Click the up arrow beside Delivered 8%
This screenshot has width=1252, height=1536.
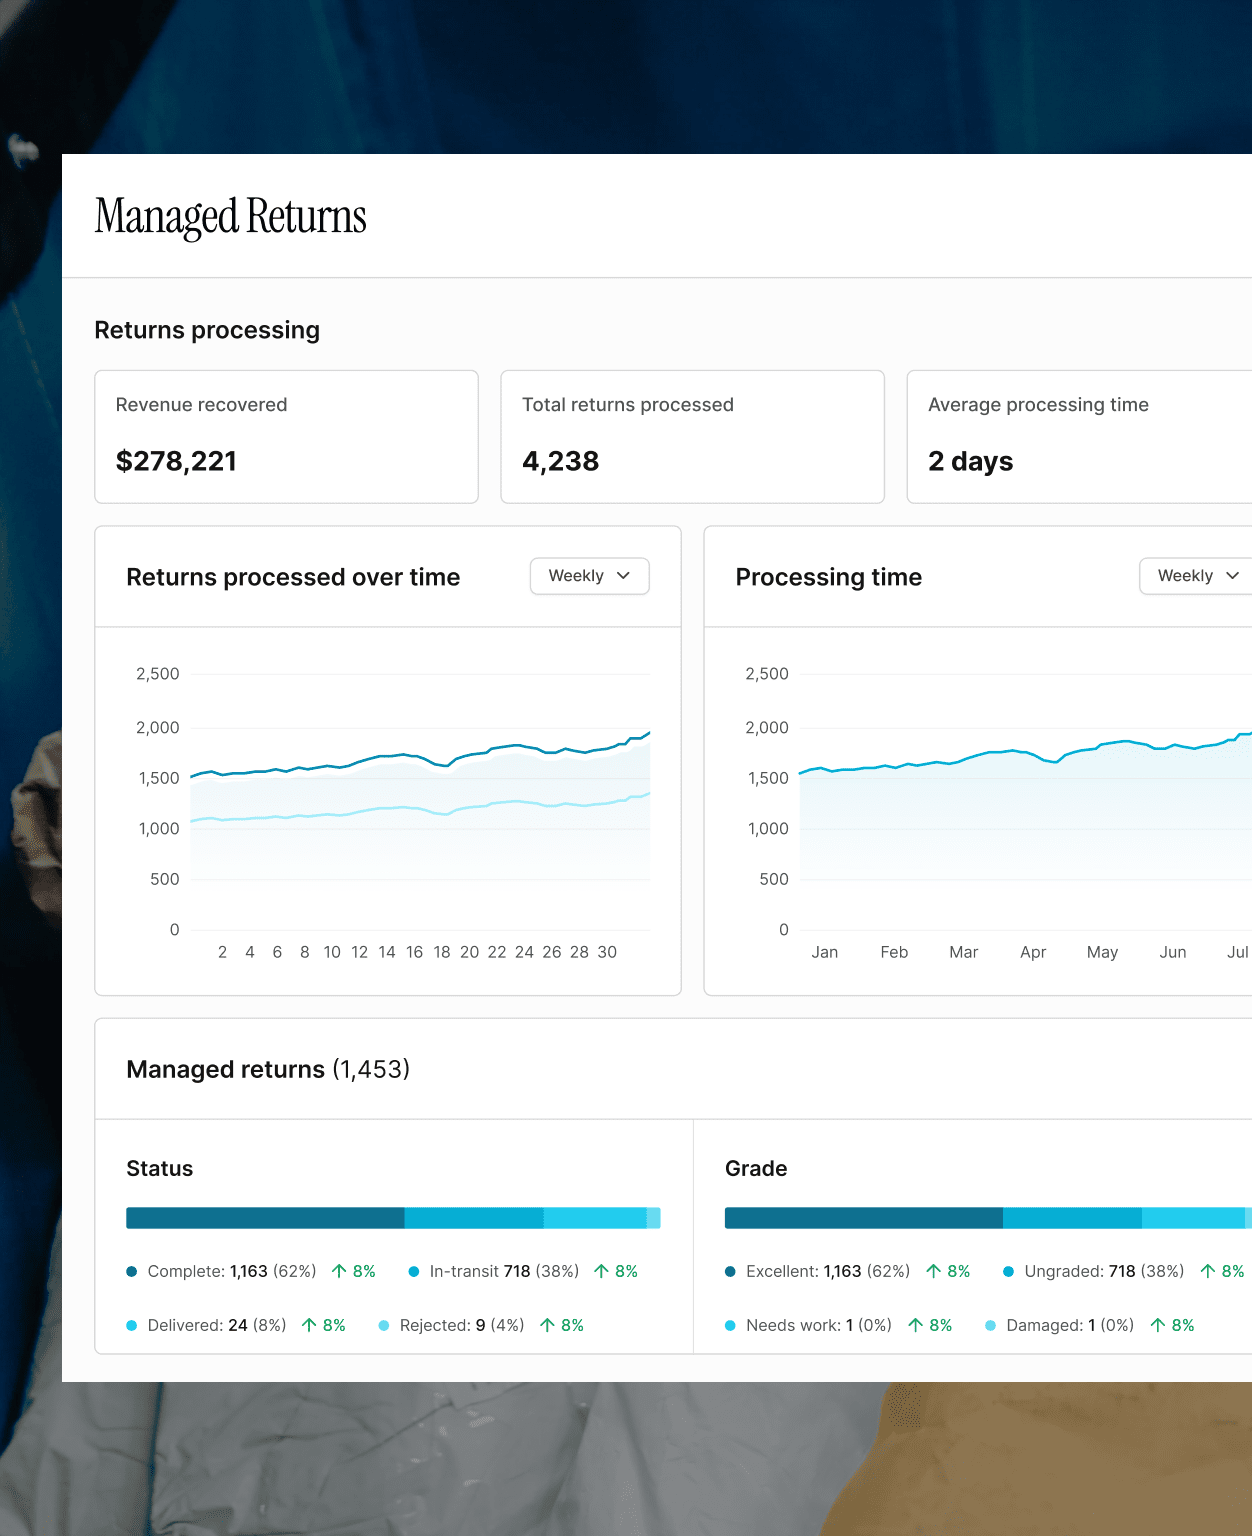click(309, 1325)
